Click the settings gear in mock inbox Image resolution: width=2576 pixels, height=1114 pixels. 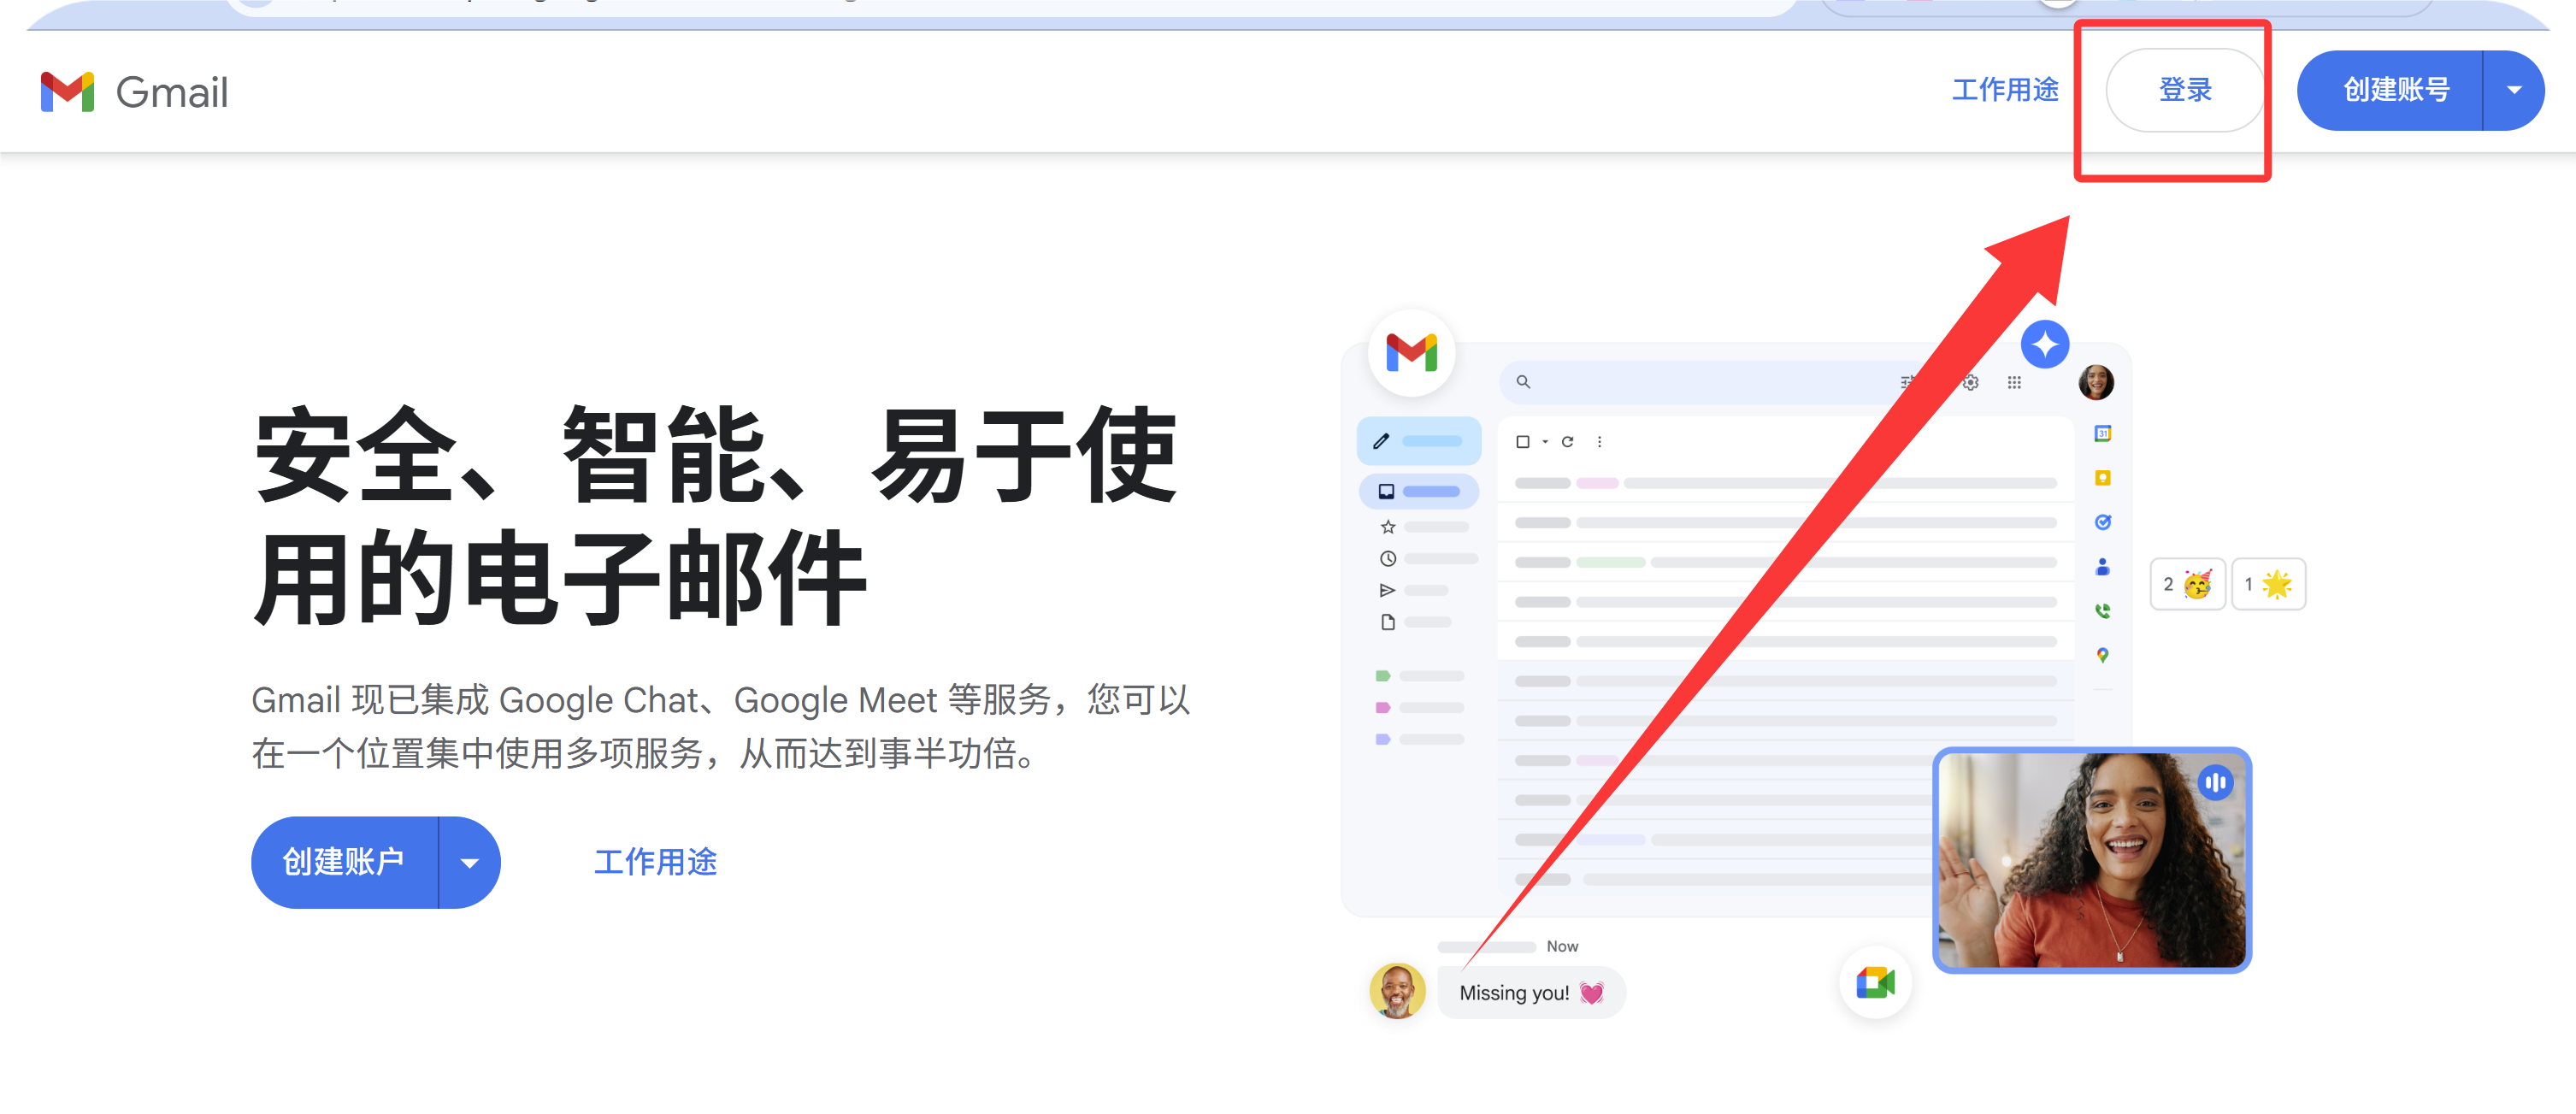(x=1971, y=382)
